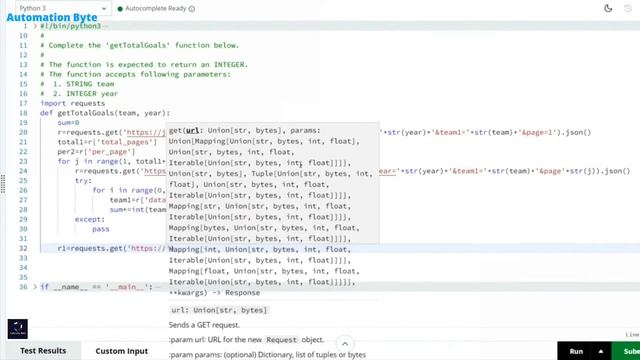The image size is (640, 360).
Task: Click comment '1. STRING team'
Action: click(x=77, y=84)
